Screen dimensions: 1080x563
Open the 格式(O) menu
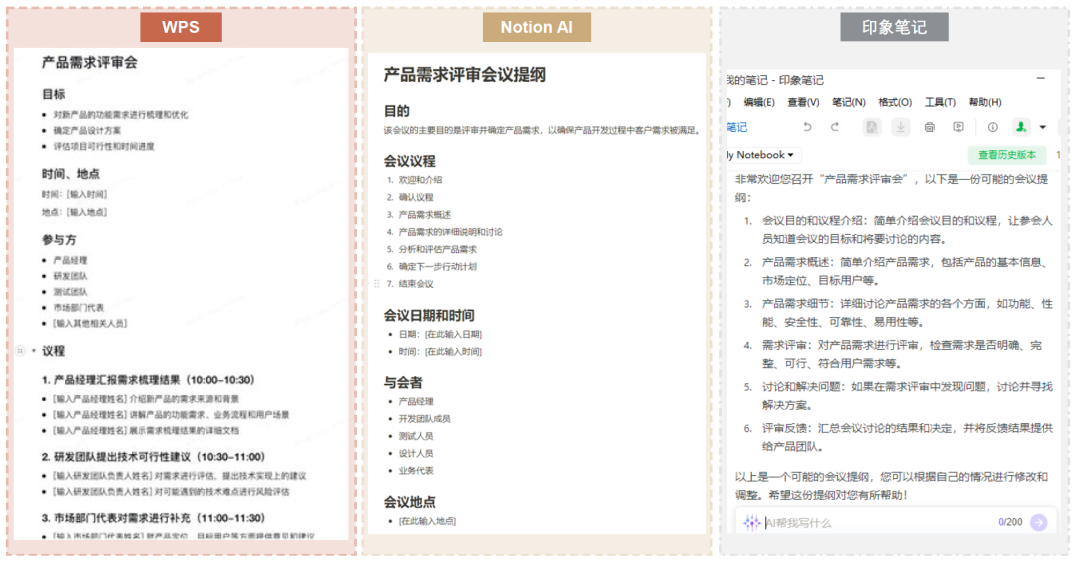pyautogui.click(x=895, y=102)
